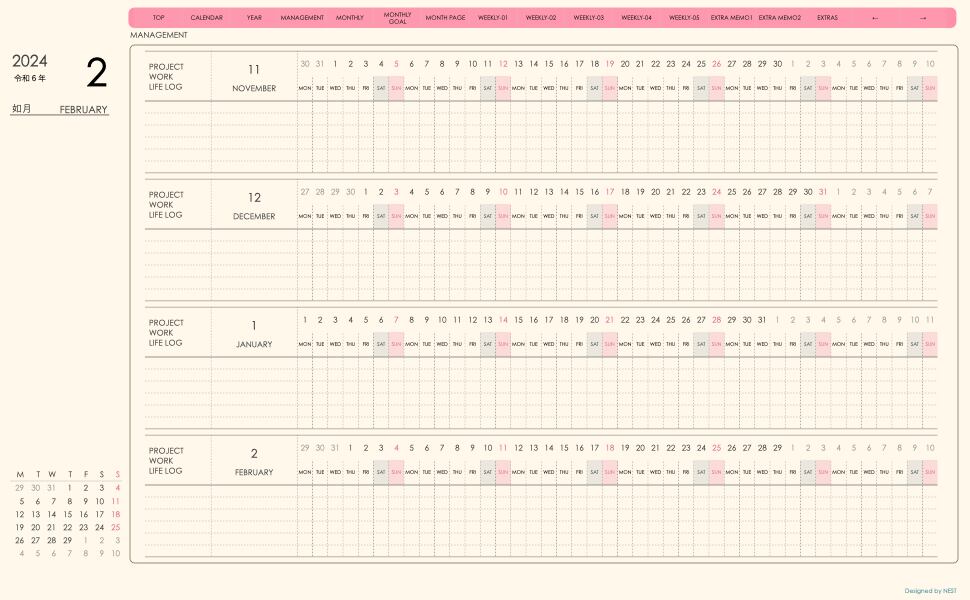Open the TOP tab
970x600 pixels.
(x=159, y=18)
